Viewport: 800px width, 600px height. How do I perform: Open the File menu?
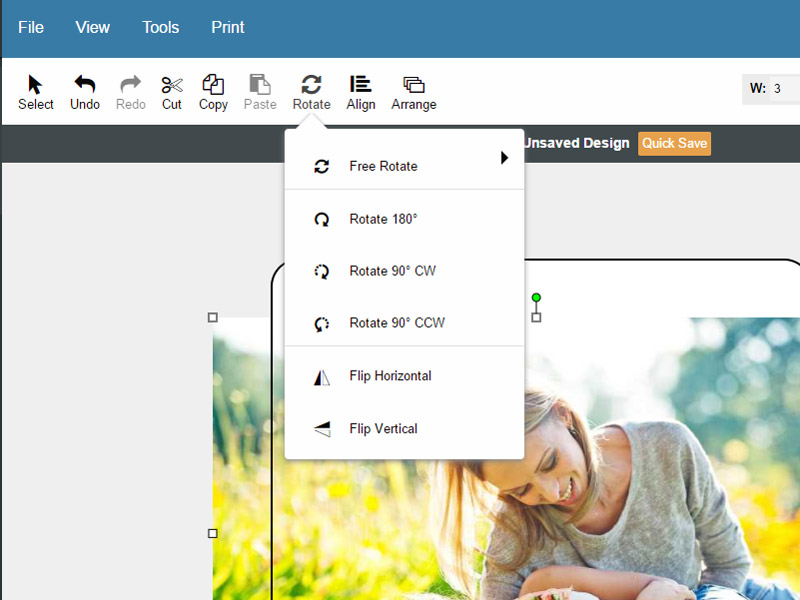pos(31,27)
